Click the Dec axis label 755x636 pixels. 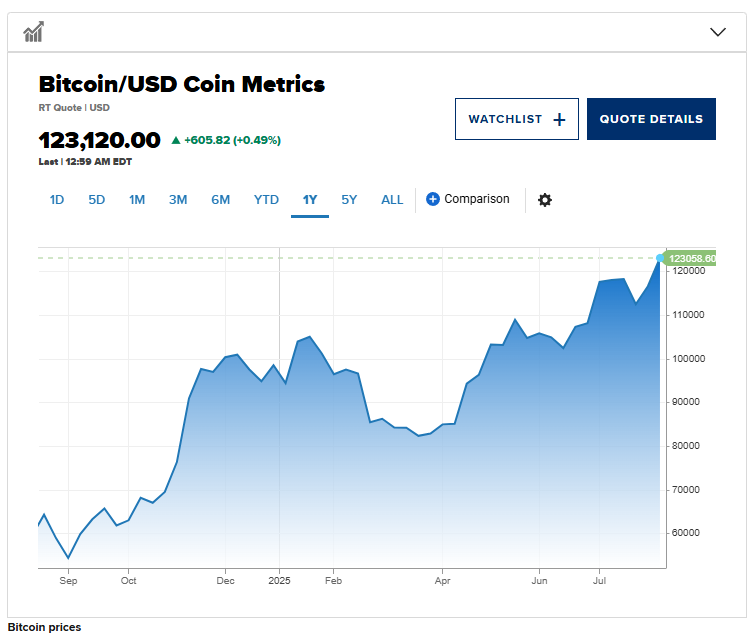[x=225, y=581]
